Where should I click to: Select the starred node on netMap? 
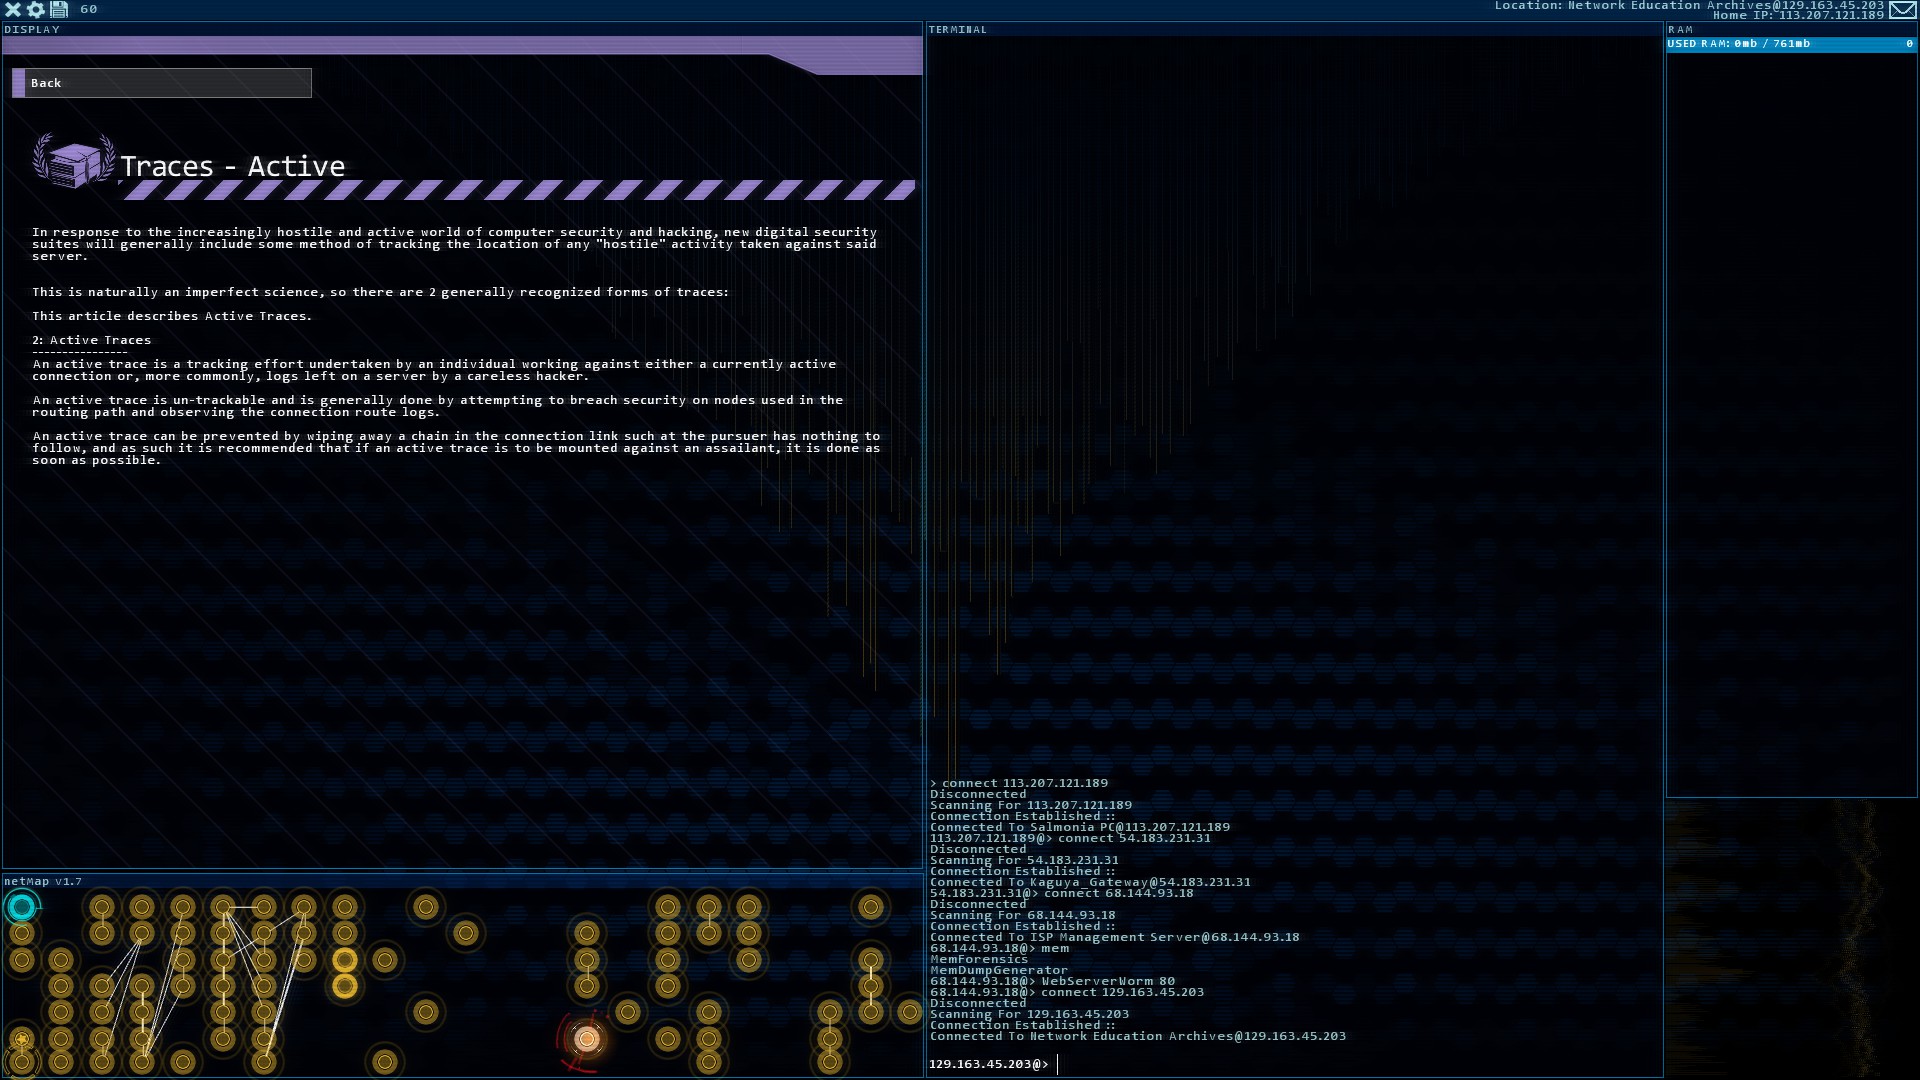pyautogui.click(x=21, y=1039)
